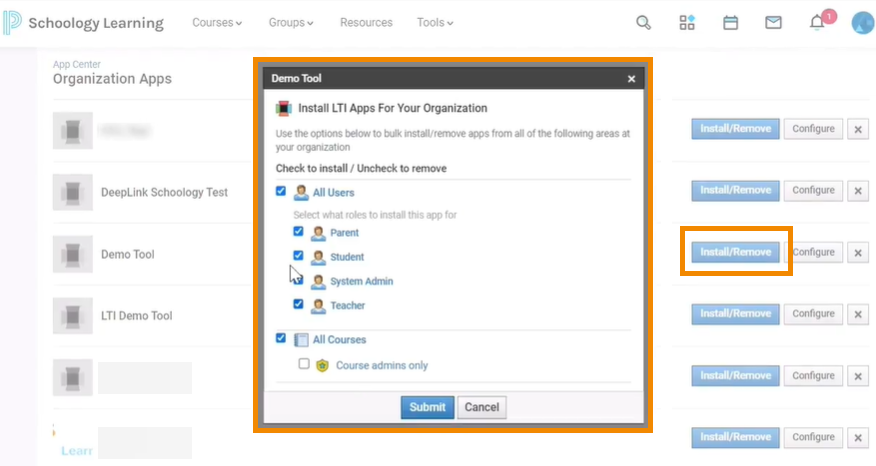
Task: Click Configure for DeepLink Schoology Test
Action: pos(813,190)
